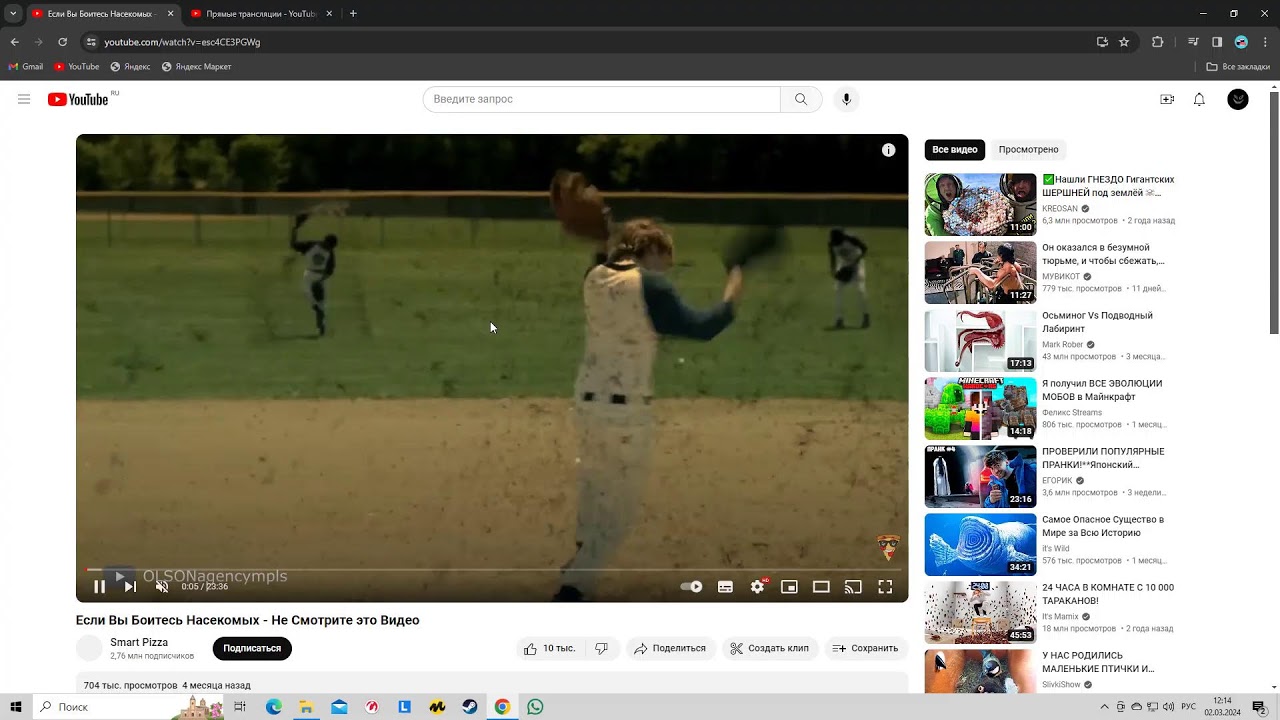The height and width of the screenshot is (720, 1280).
Task: Open WhatsApp from the taskbar
Action: pyautogui.click(x=535, y=707)
